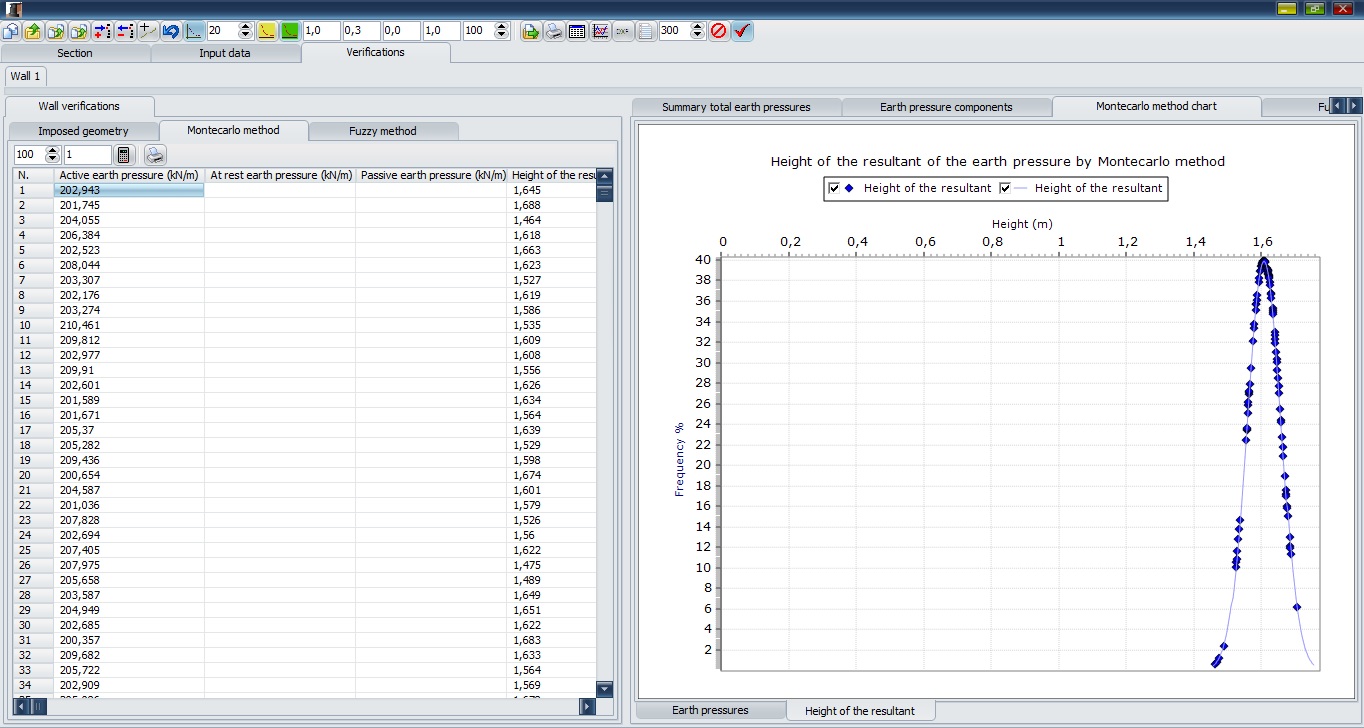Click the calculator icon in Montecarlo panel
The width and height of the screenshot is (1364, 728).
[124, 155]
